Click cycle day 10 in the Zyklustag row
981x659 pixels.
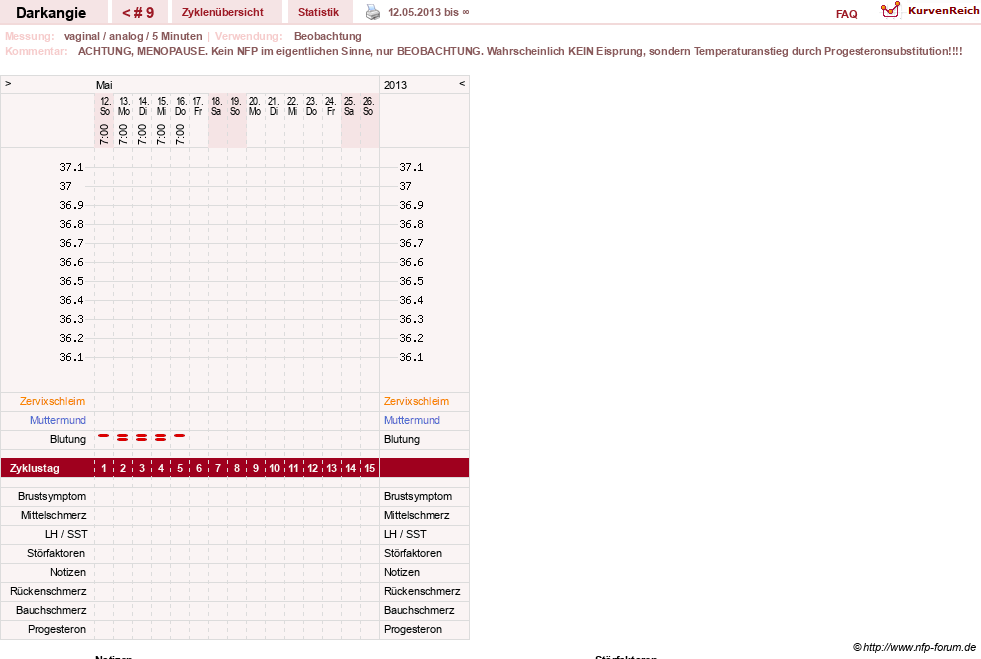click(x=275, y=468)
